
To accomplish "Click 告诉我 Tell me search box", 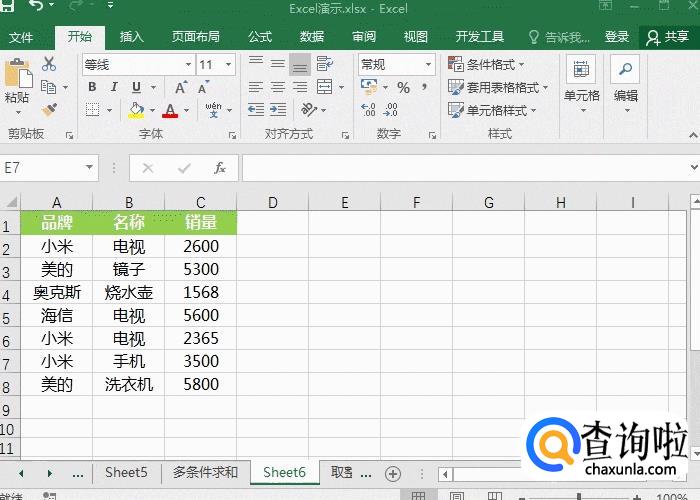I will tap(559, 37).
